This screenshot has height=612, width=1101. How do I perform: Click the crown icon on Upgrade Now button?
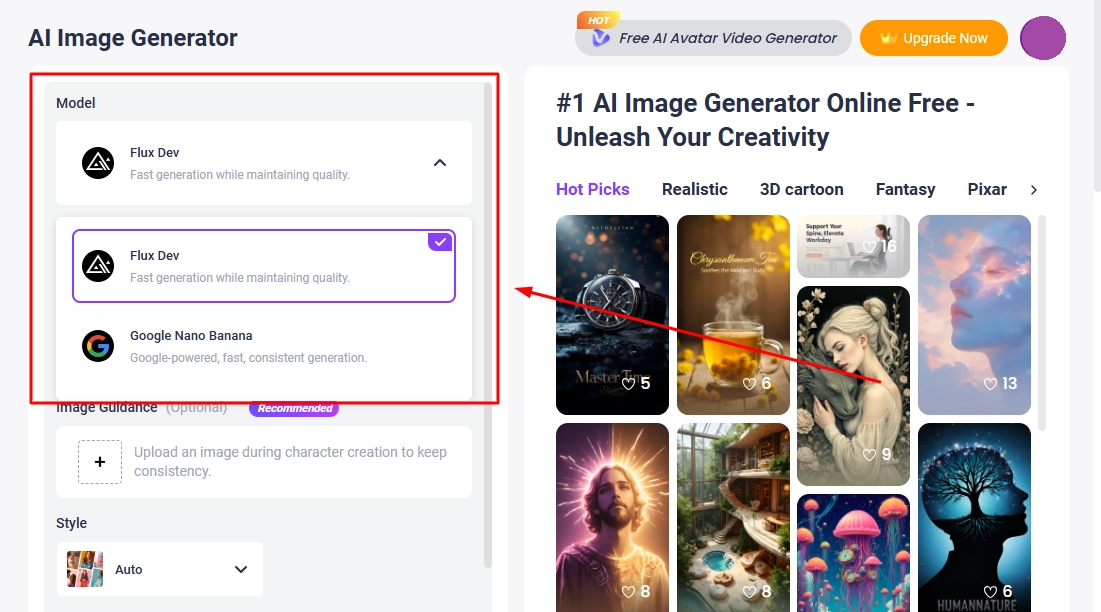click(x=888, y=38)
